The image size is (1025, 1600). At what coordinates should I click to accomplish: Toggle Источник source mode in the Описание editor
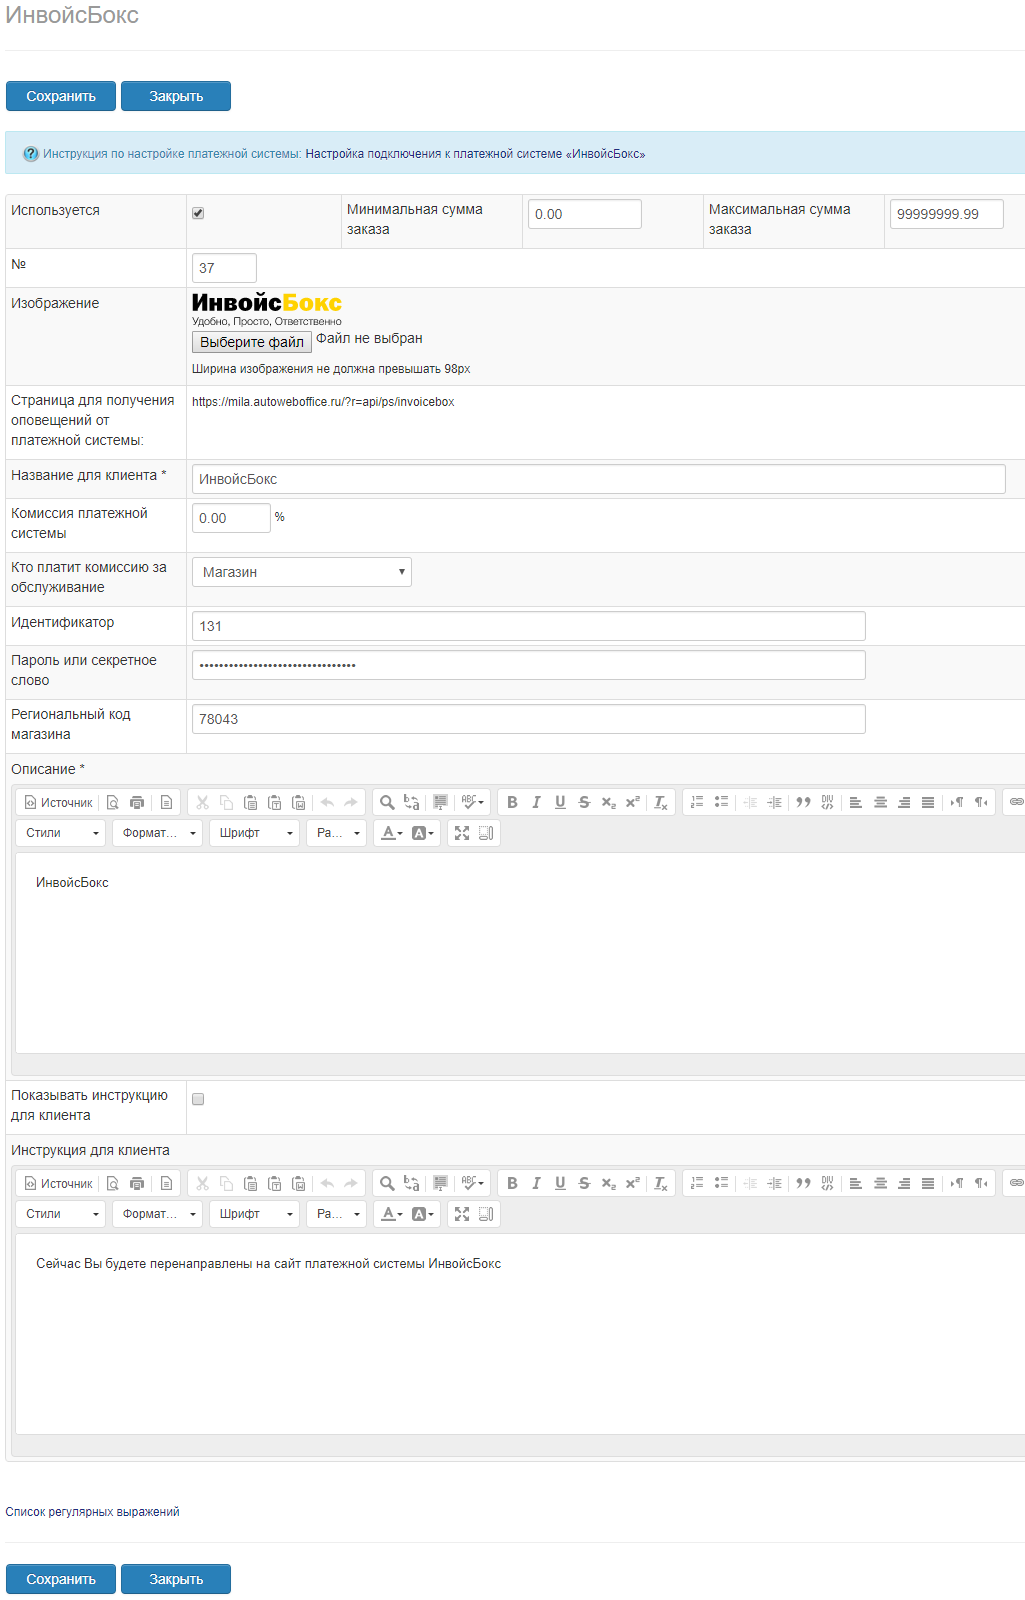tap(58, 802)
